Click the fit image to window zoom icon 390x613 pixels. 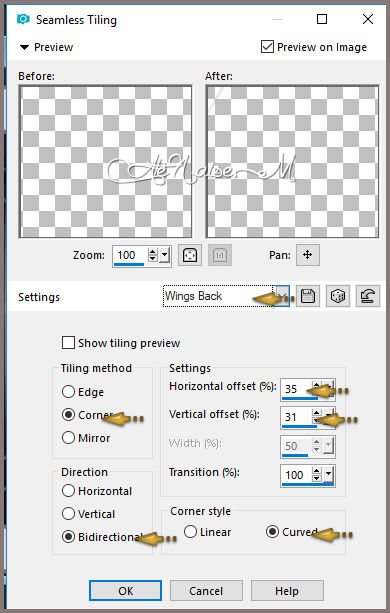pyautogui.click(x=190, y=255)
